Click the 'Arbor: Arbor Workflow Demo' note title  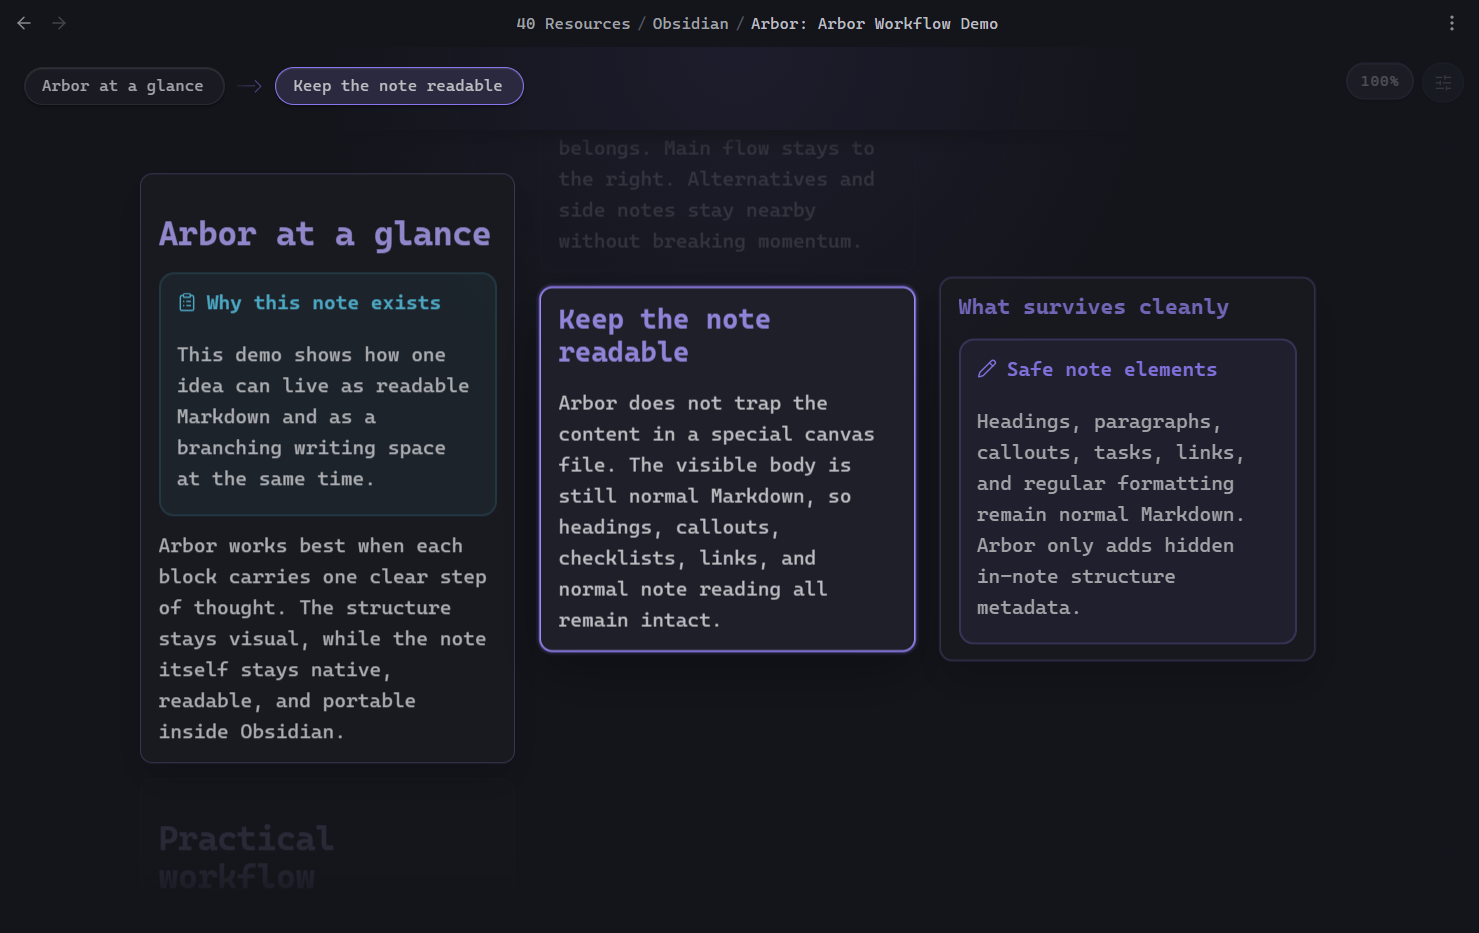point(874,23)
